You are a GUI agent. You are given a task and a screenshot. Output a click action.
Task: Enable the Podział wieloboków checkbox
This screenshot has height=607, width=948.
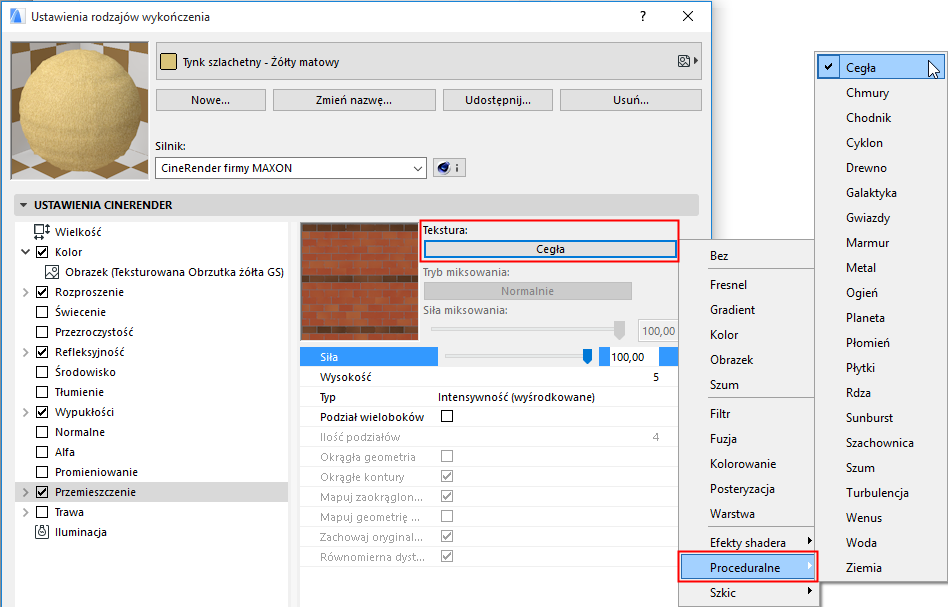point(447,417)
